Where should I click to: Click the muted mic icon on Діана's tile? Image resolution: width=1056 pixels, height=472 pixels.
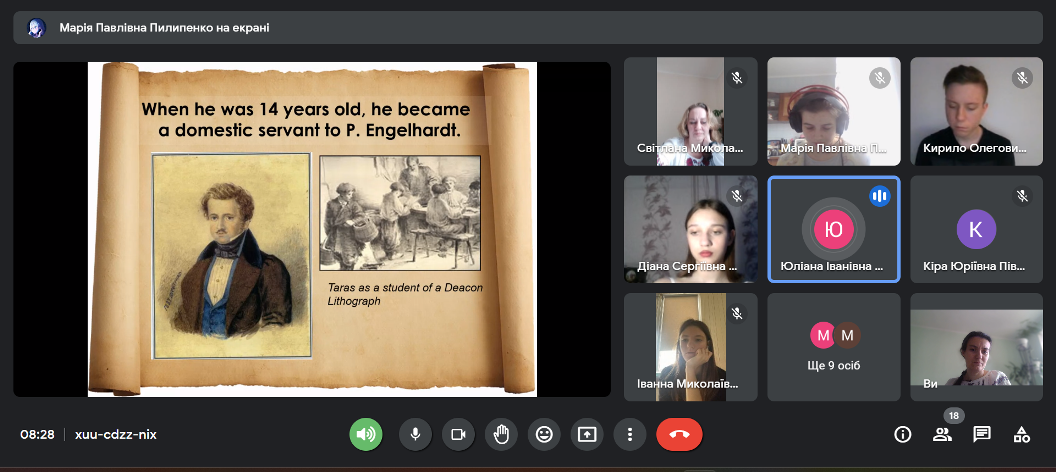[x=737, y=196]
